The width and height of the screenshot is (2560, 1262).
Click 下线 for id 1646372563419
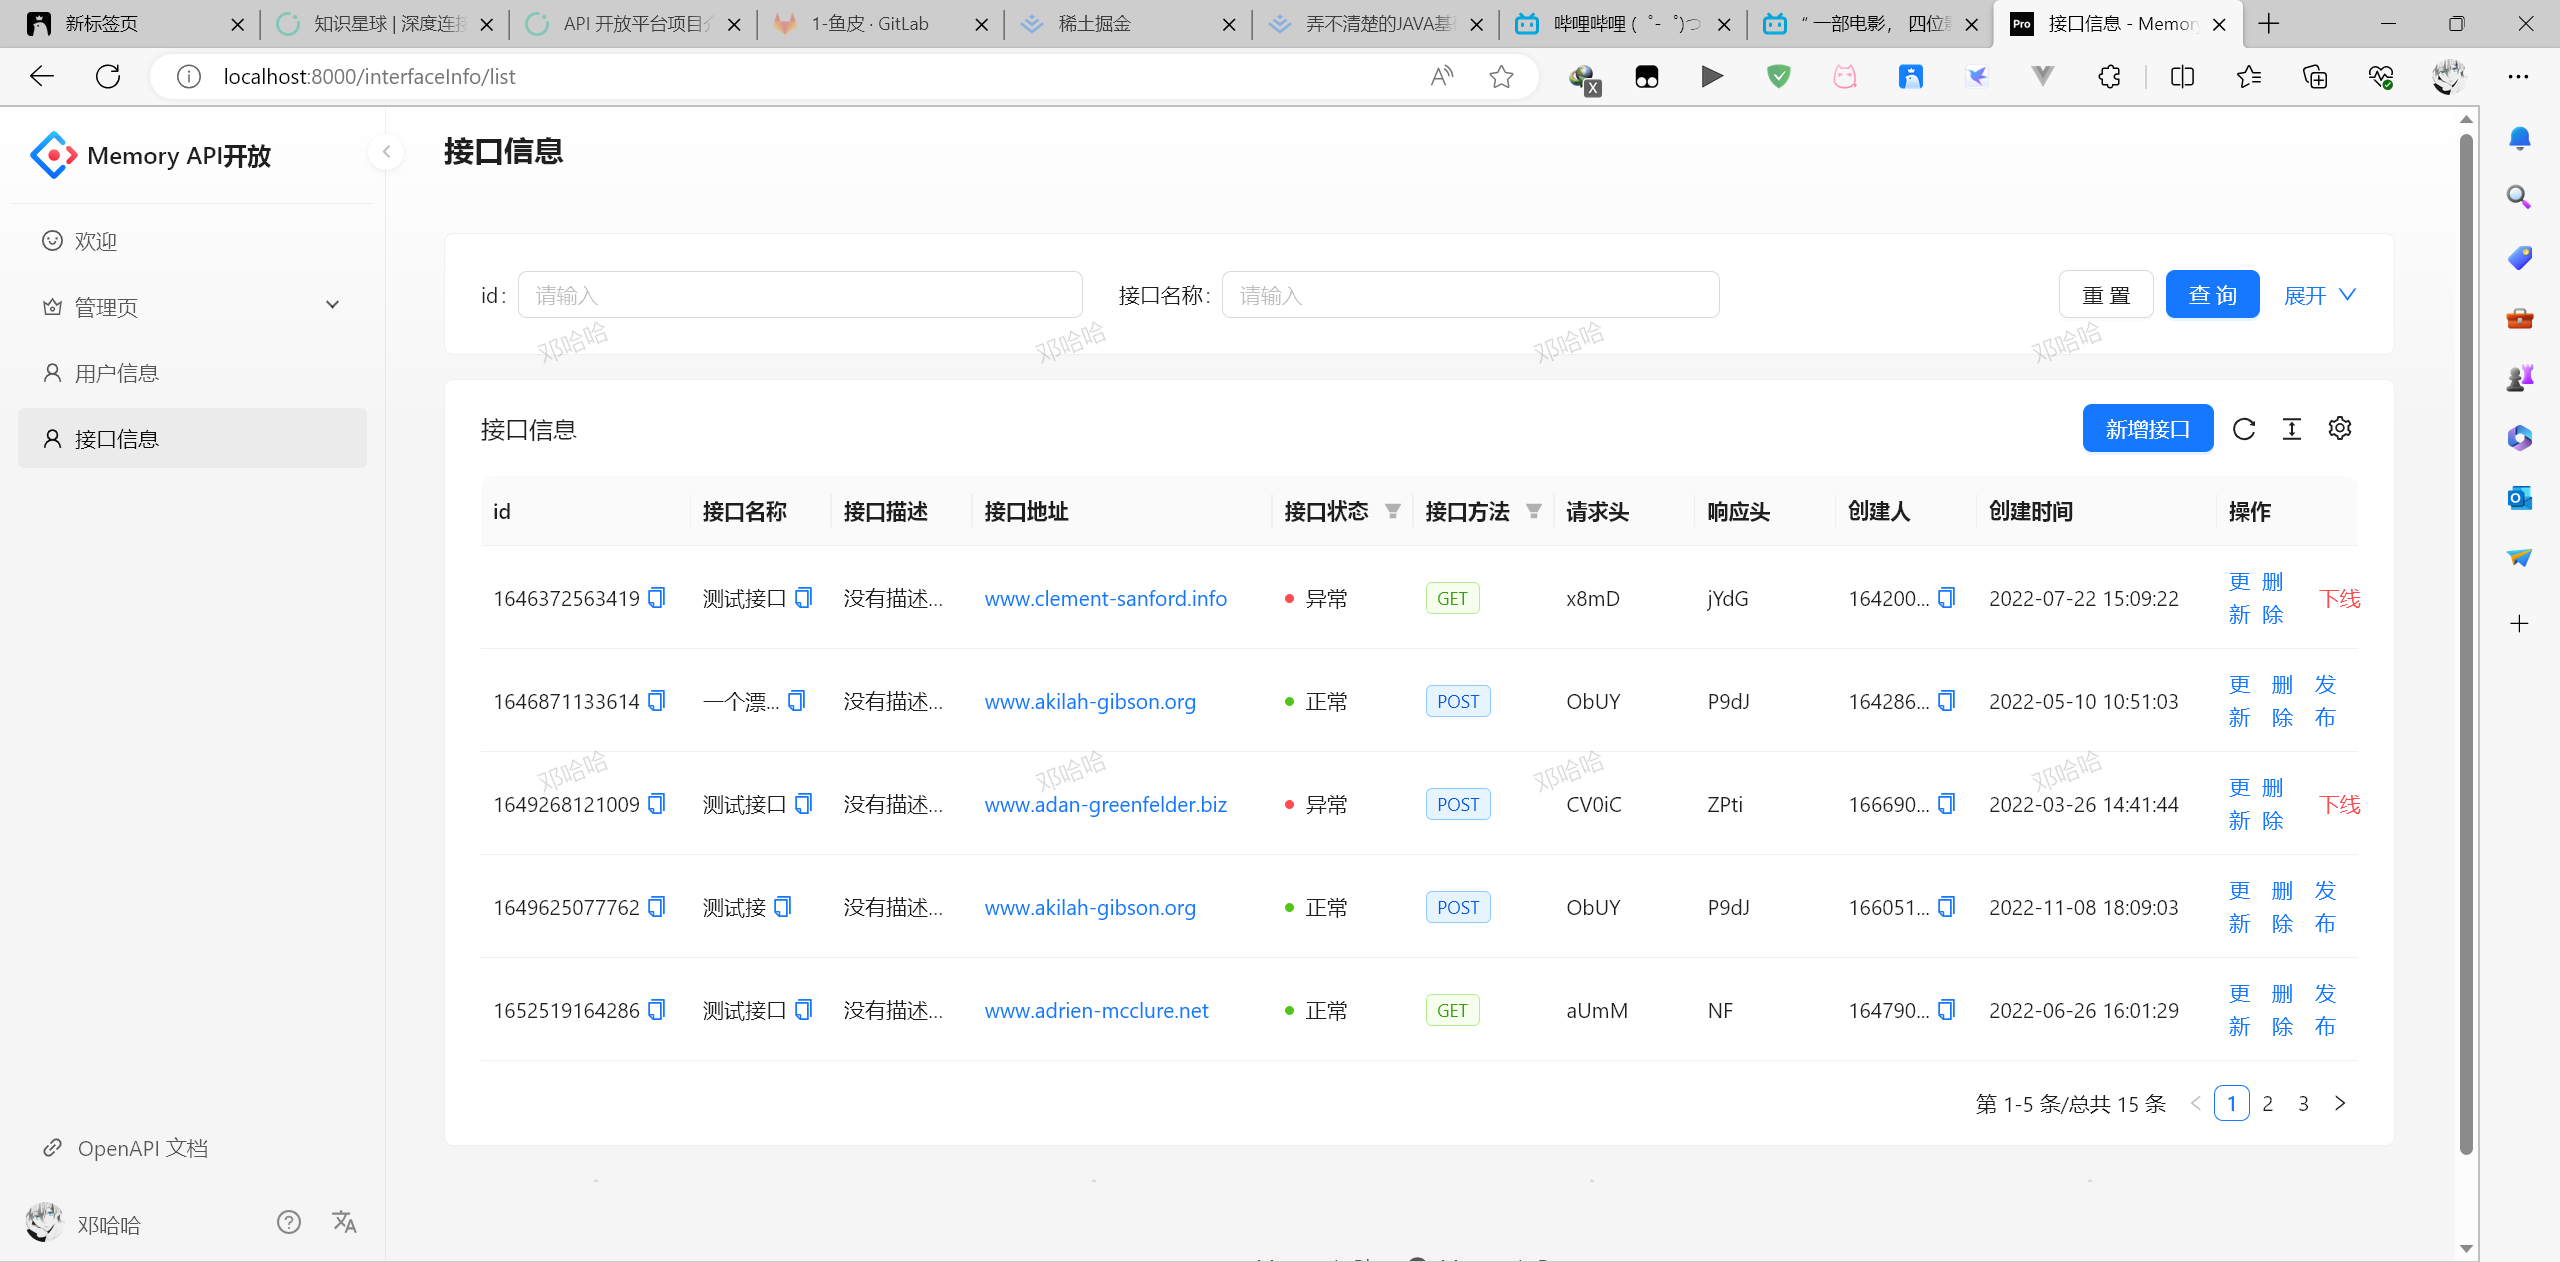(2340, 598)
